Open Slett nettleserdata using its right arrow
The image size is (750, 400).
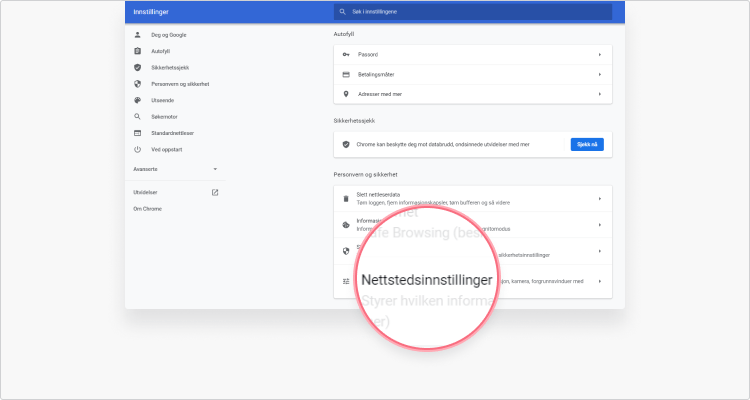(599, 199)
